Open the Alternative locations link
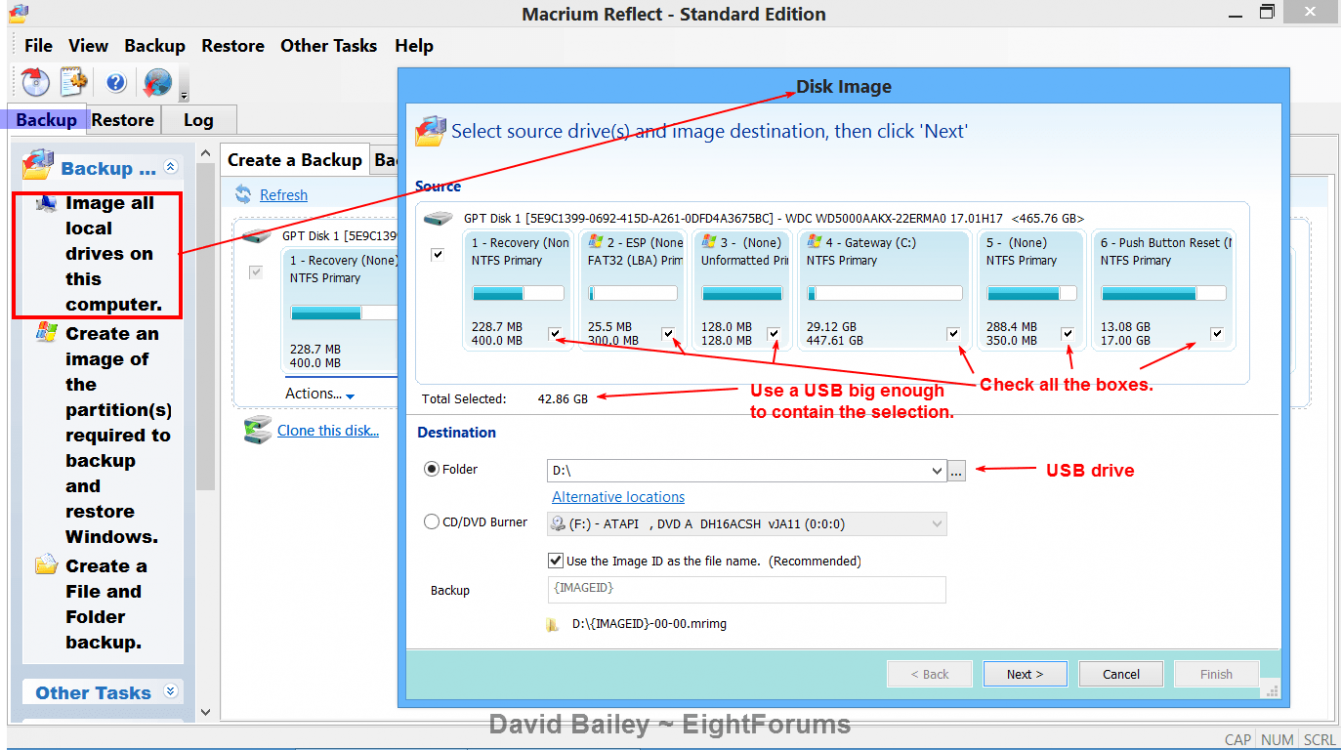 [x=618, y=497]
